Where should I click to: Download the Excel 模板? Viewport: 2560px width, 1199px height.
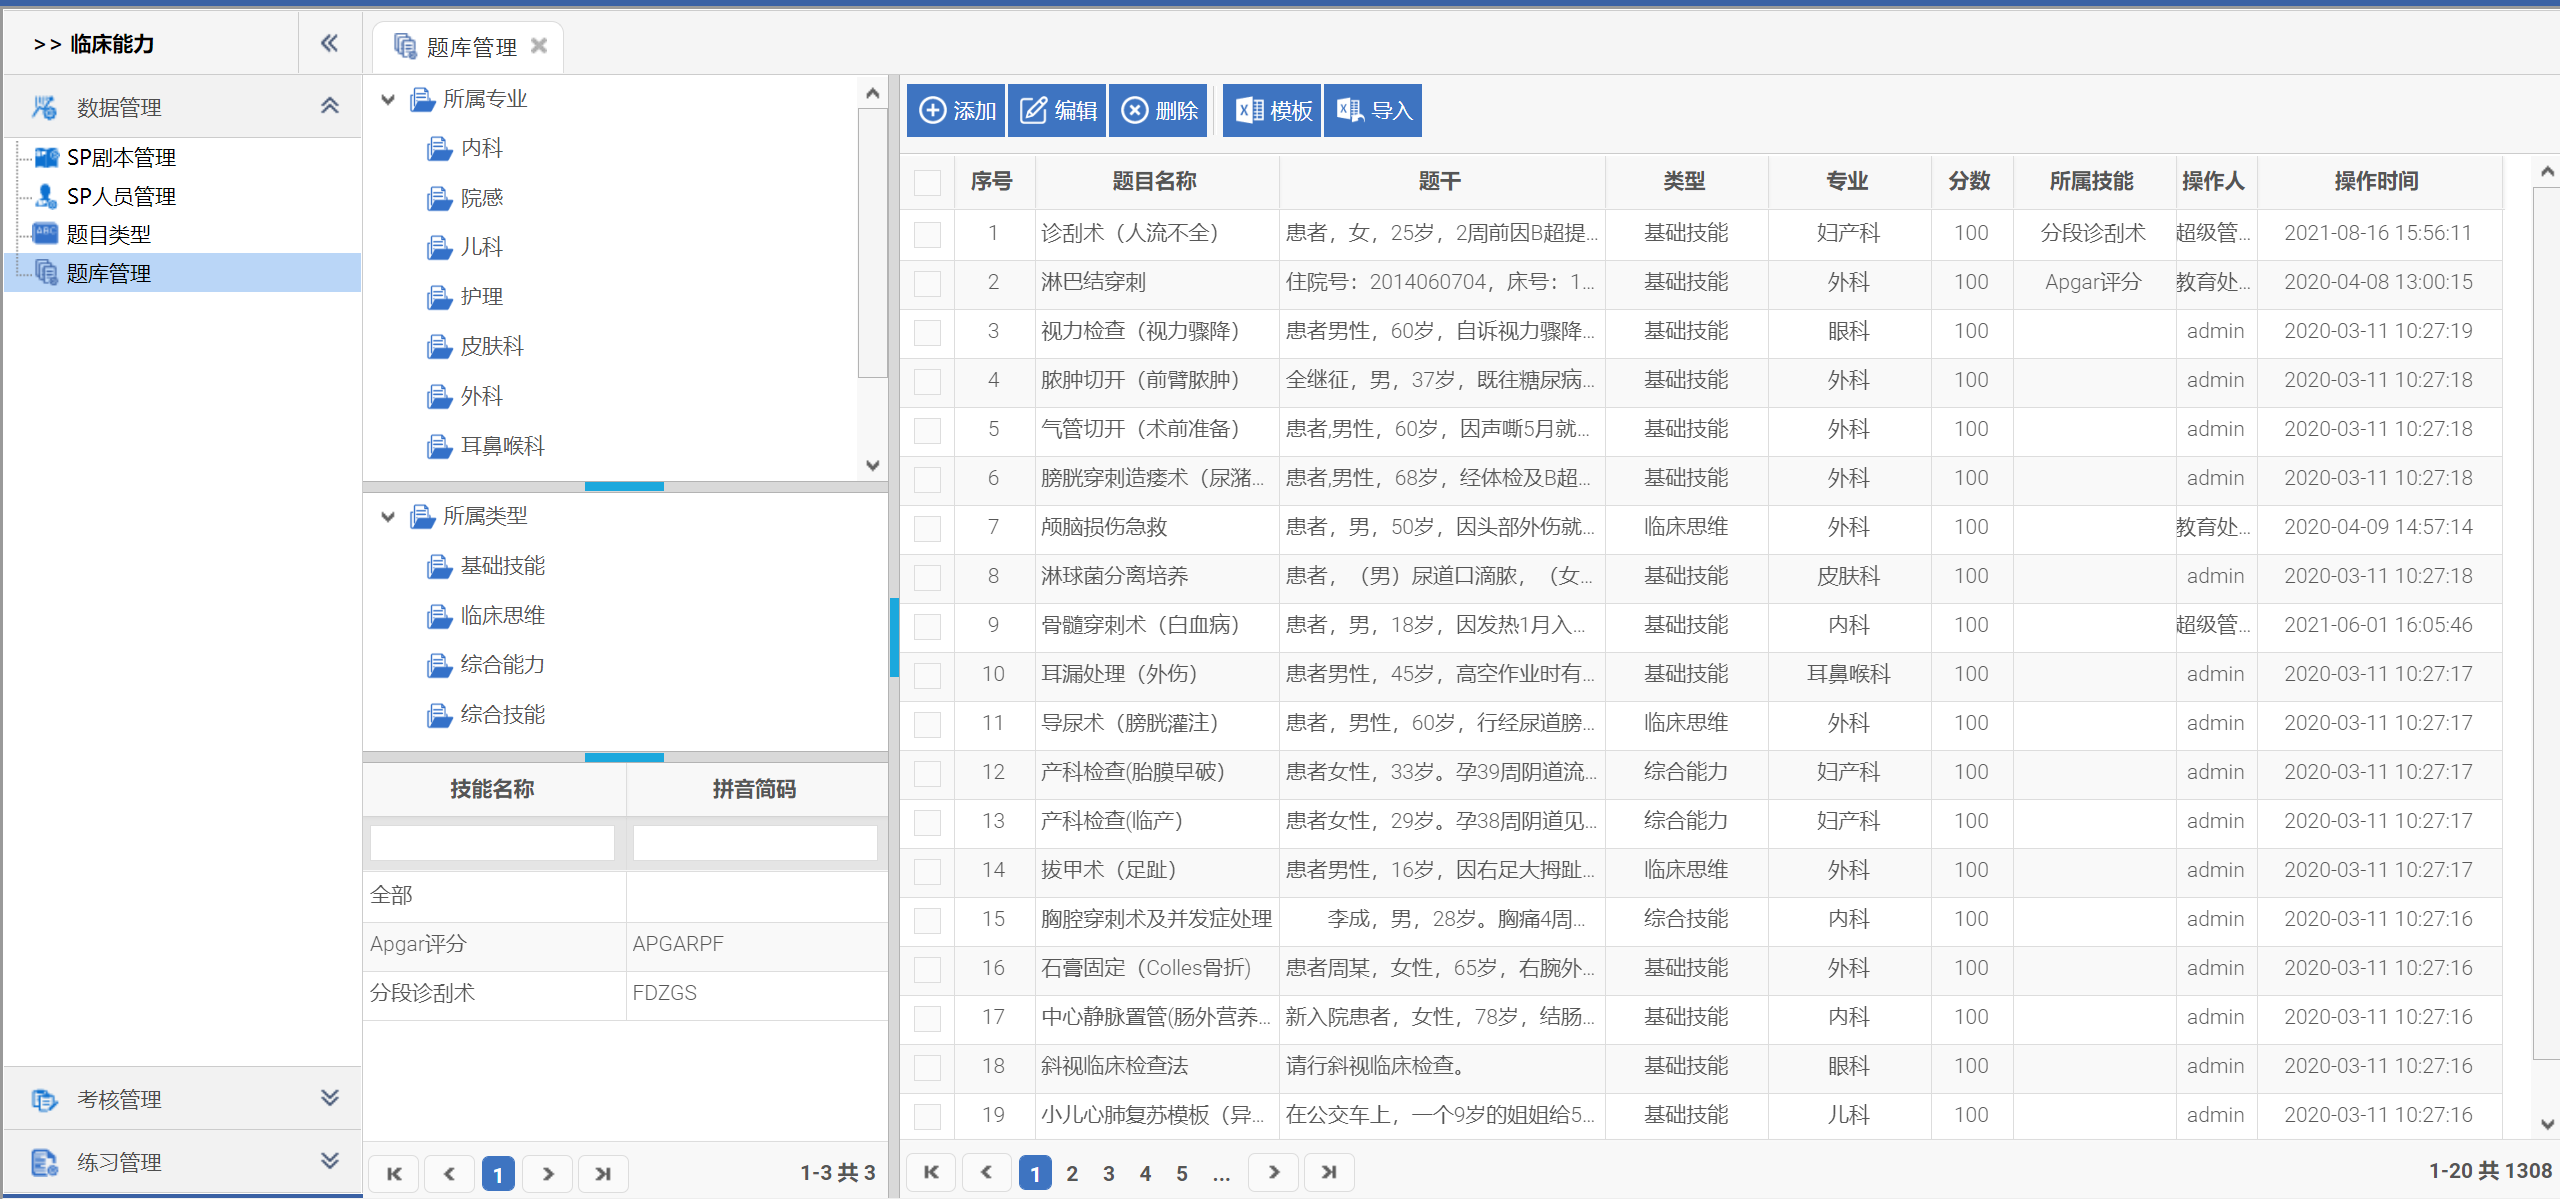coord(1272,110)
